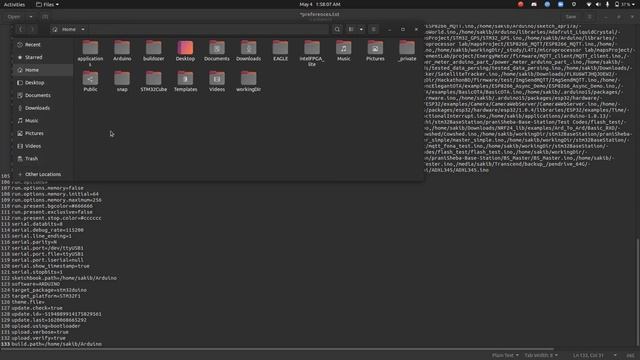The height and width of the screenshot is (360, 640).
Task: Select Pictures in sidebar
Action: click(x=42, y=133)
